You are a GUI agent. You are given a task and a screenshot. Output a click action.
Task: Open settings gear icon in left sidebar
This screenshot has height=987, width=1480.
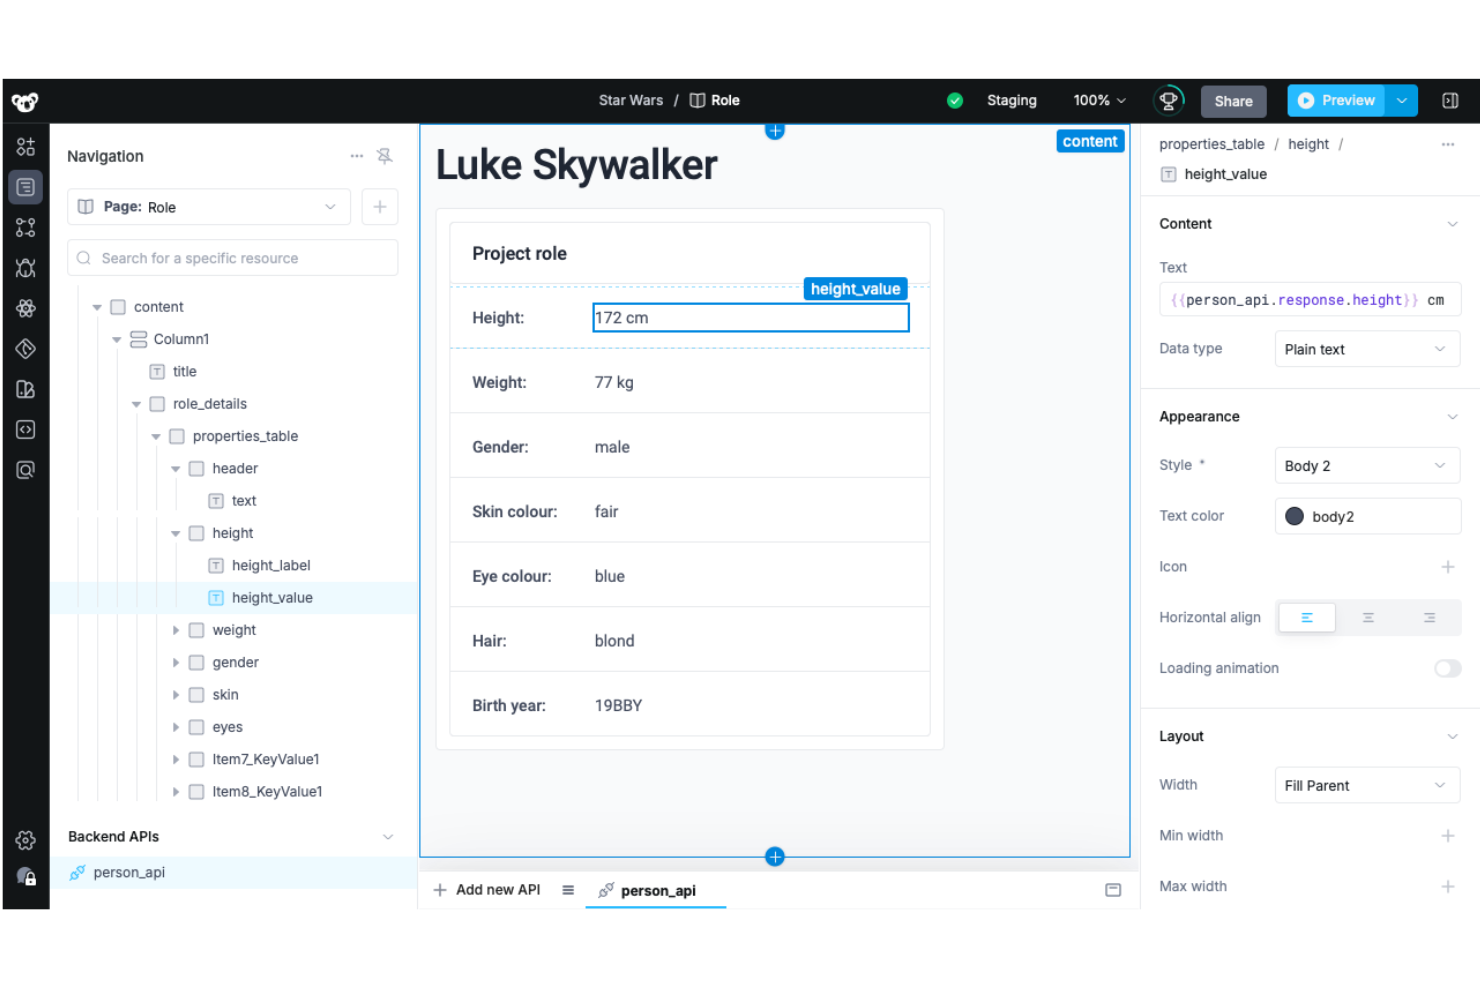(26, 840)
